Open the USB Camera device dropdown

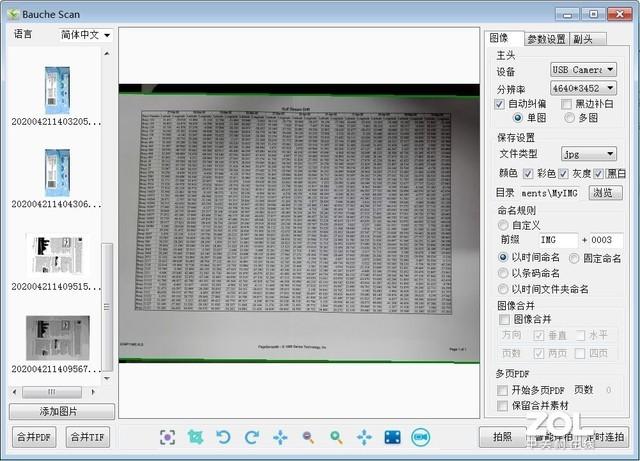[583, 70]
